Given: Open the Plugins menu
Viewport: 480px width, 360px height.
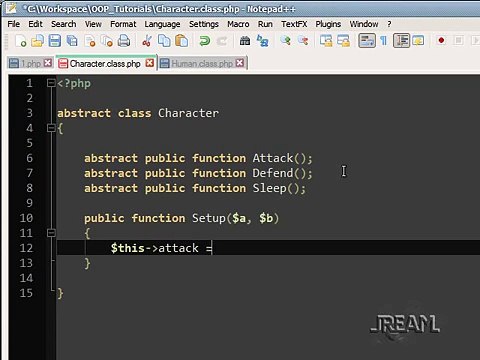Looking at the screenshot, I should pos(328,24).
